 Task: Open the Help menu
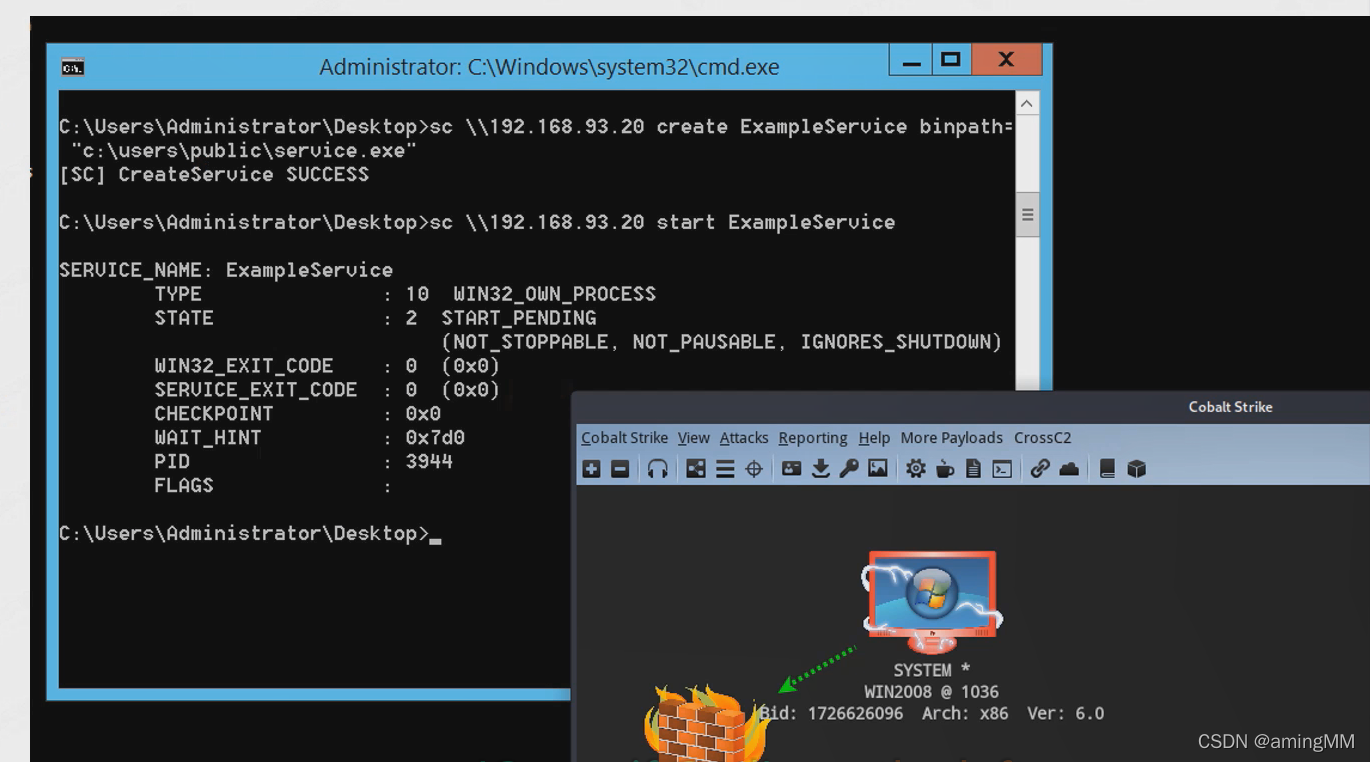(874, 438)
